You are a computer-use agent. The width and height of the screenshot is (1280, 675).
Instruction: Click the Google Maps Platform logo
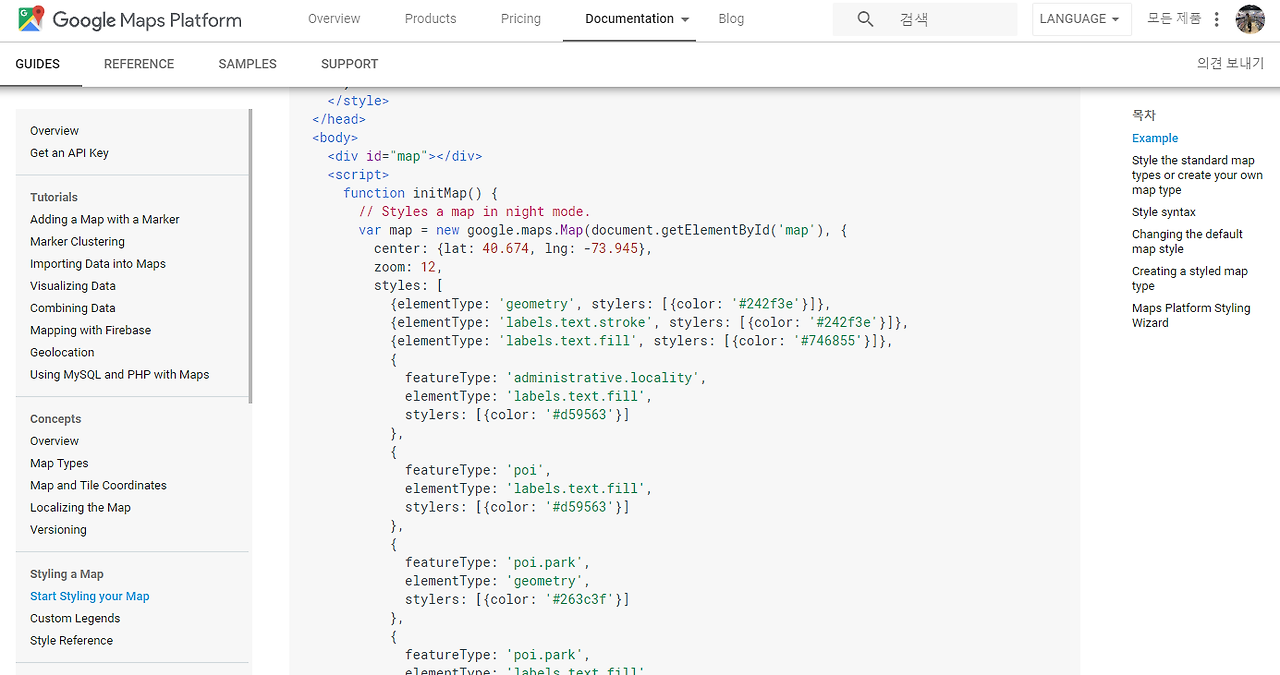pos(130,19)
